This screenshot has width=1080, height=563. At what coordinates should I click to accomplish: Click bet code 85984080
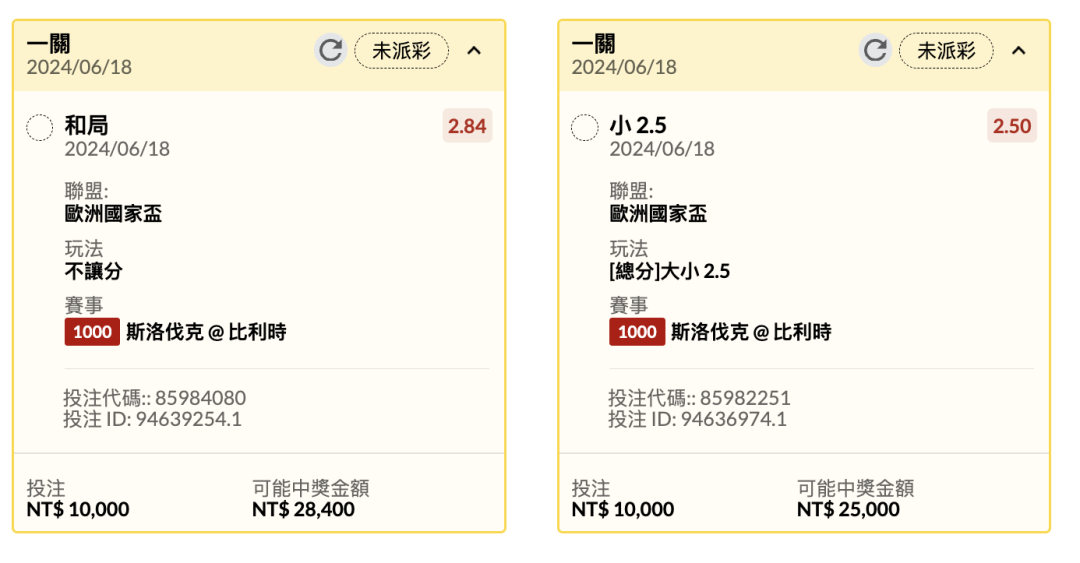tap(200, 398)
